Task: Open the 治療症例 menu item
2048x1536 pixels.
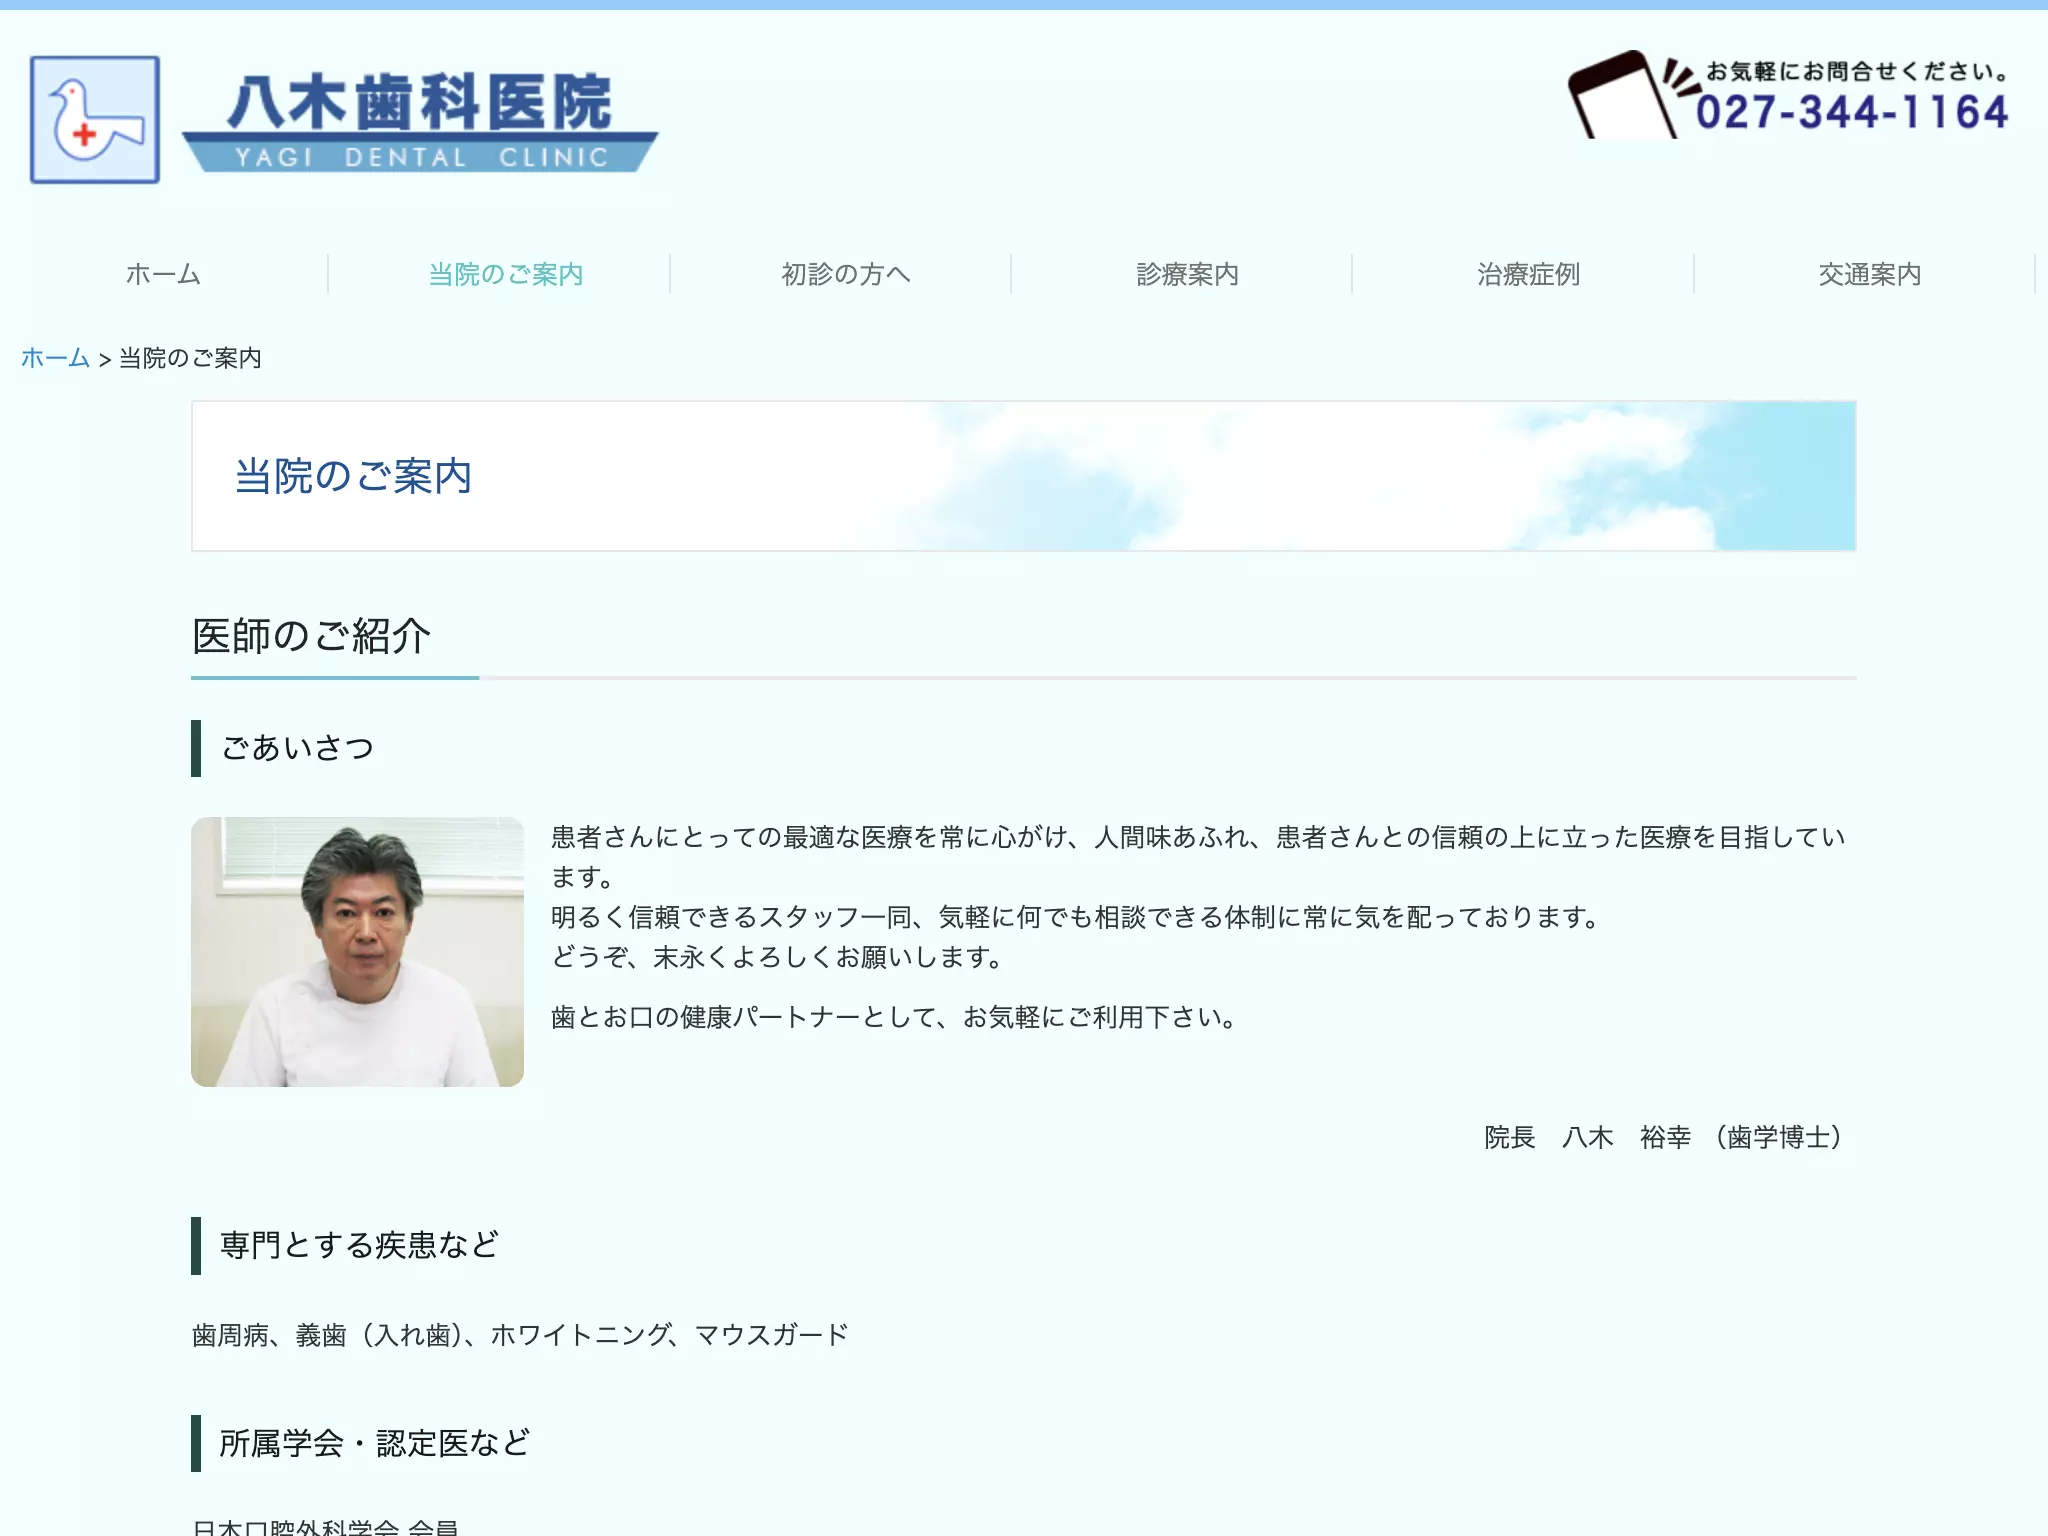Action: 1529,274
